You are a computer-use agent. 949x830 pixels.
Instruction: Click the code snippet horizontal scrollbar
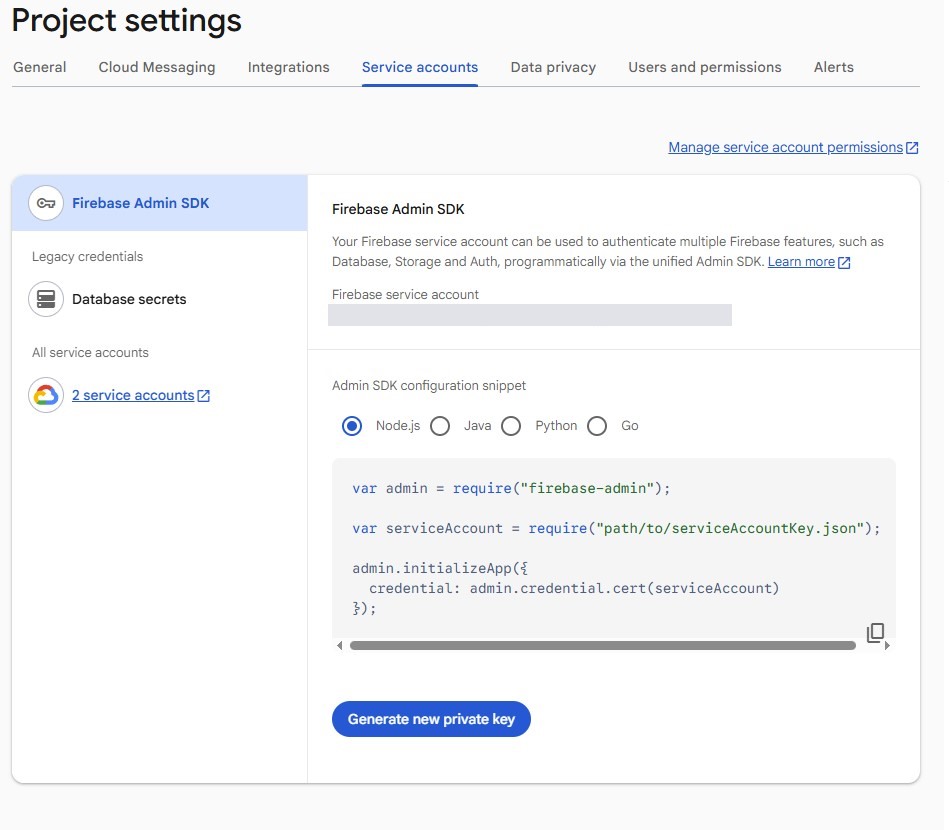[x=602, y=646]
